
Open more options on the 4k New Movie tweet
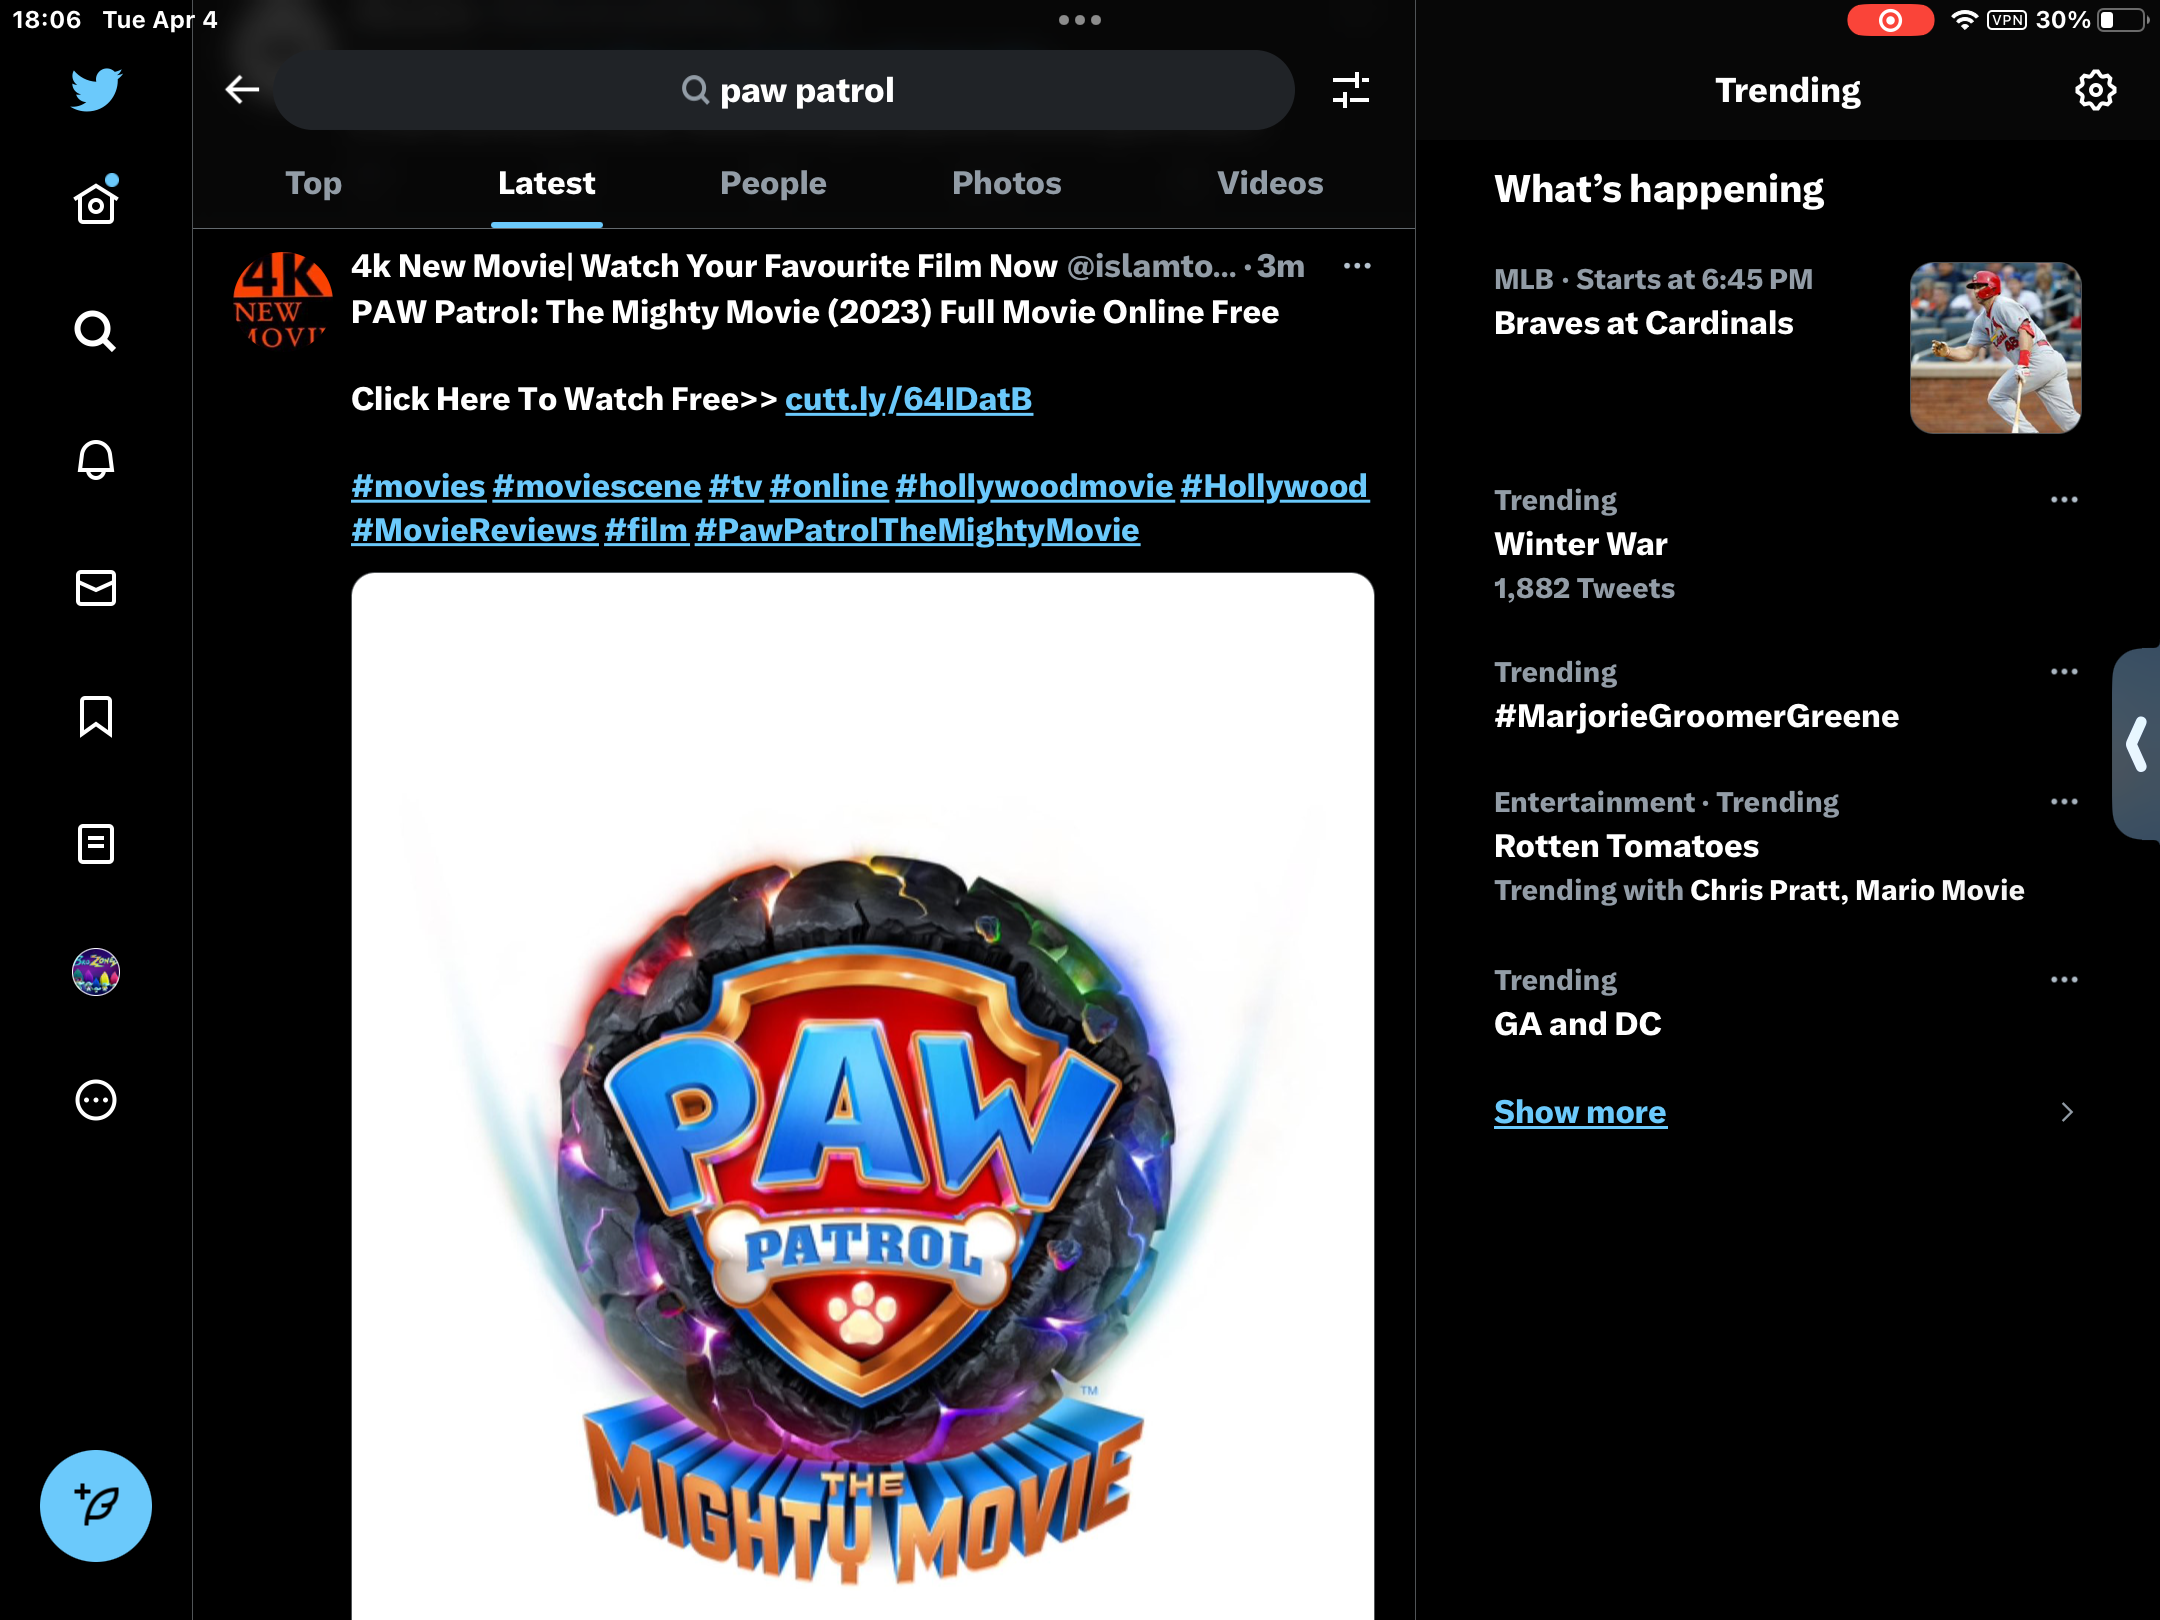point(1357,266)
